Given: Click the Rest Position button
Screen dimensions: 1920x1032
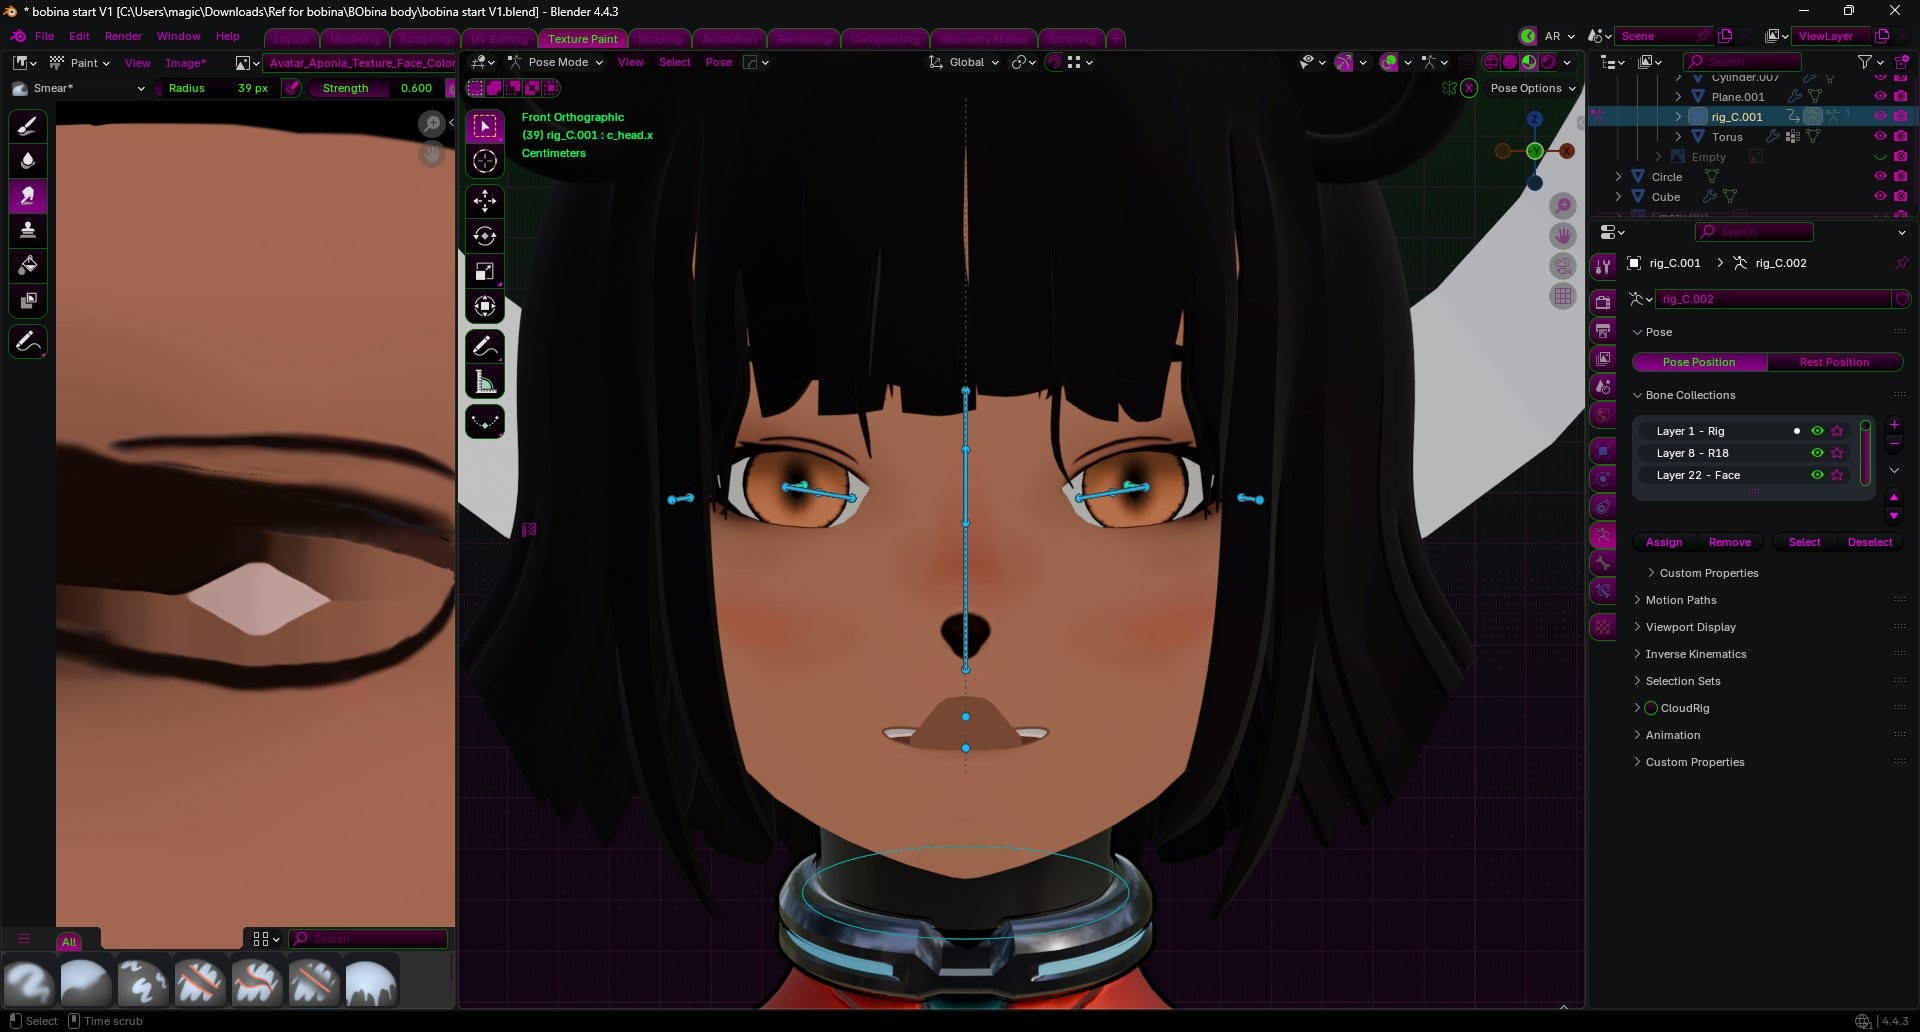Looking at the screenshot, I should pyautogui.click(x=1834, y=362).
